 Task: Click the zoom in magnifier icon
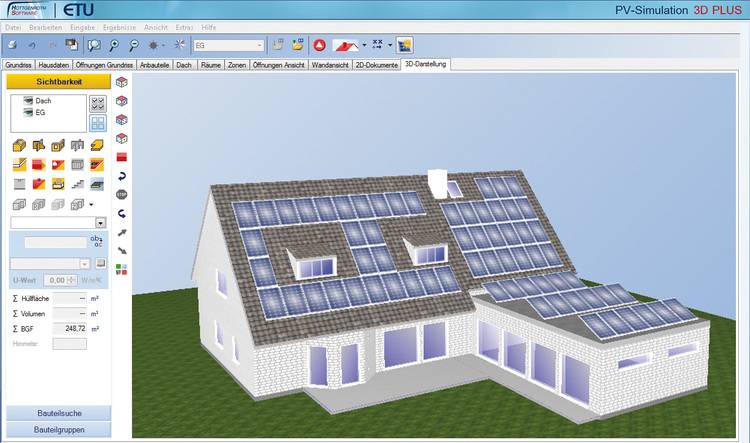pyautogui.click(x=116, y=45)
